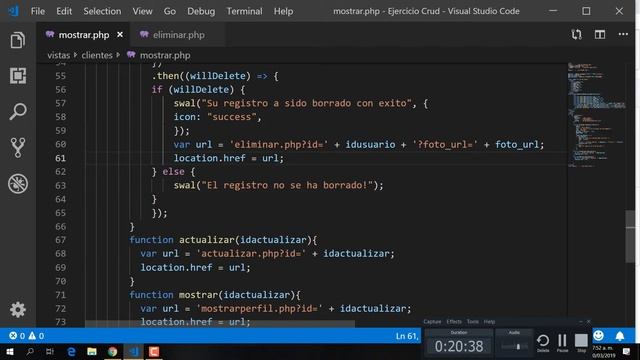The height and width of the screenshot is (360, 640).
Task: Open the Selection menu
Action: pyautogui.click(x=102, y=11)
